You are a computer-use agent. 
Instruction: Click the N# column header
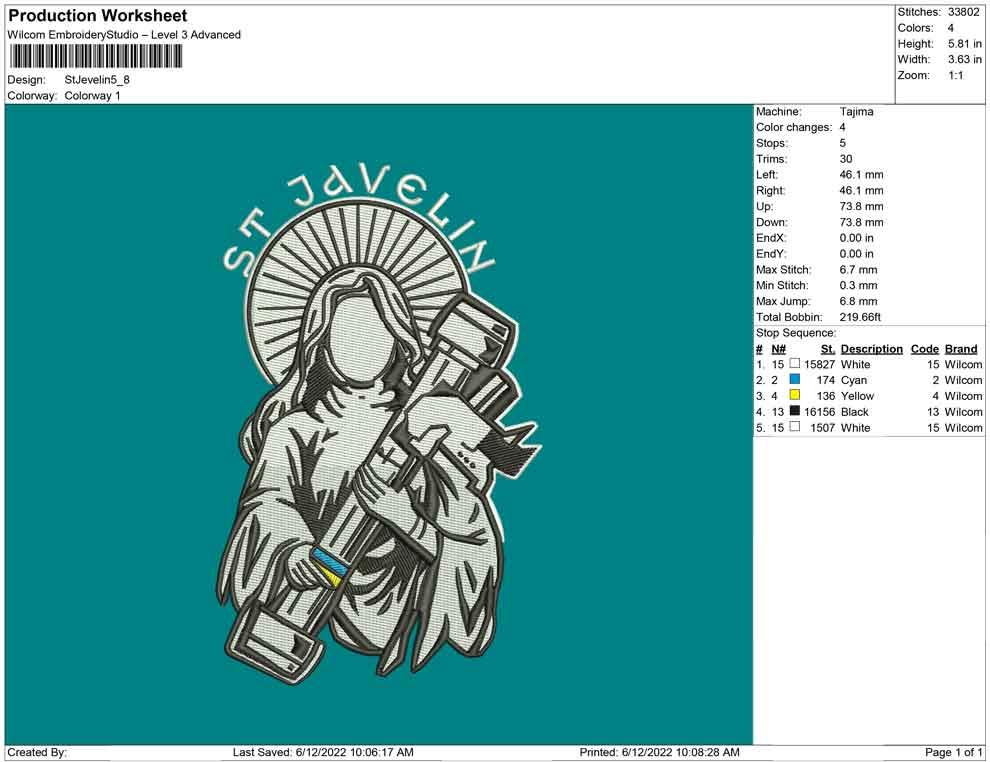[778, 348]
